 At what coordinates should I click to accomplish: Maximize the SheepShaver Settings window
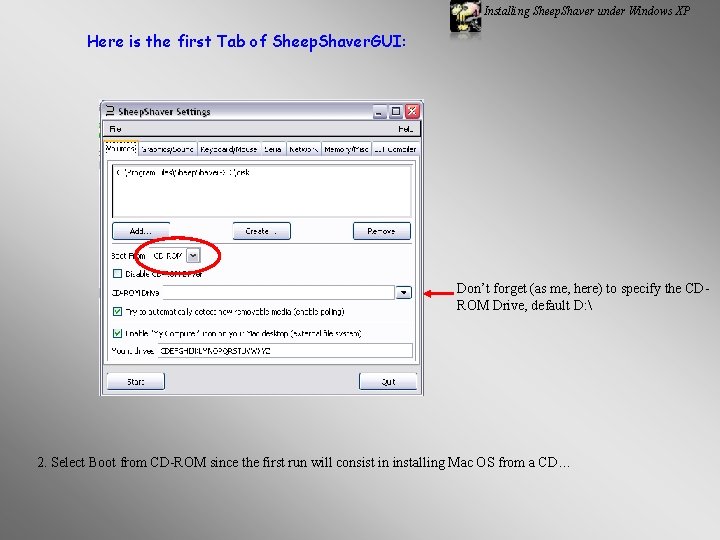coord(396,112)
